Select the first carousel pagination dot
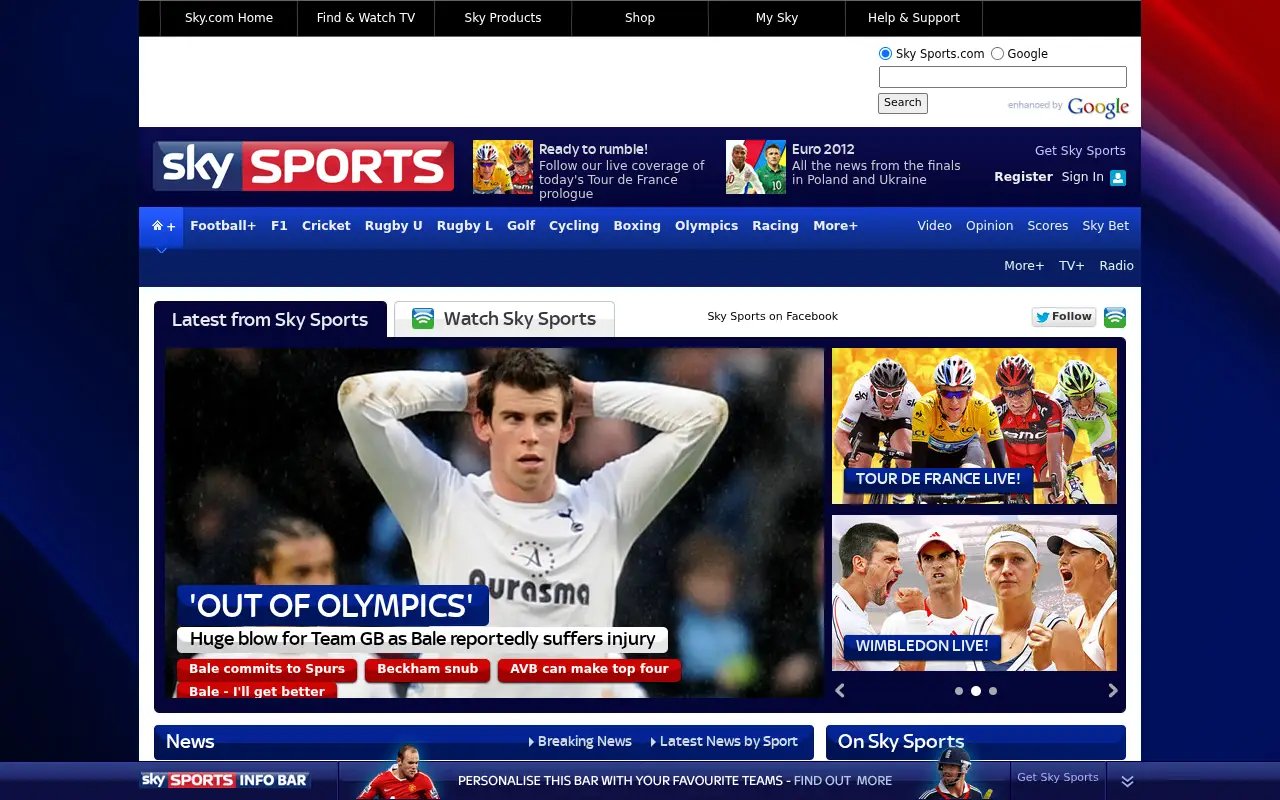This screenshot has height=800, width=1280. pyautogui.click(x=959, y=691)
